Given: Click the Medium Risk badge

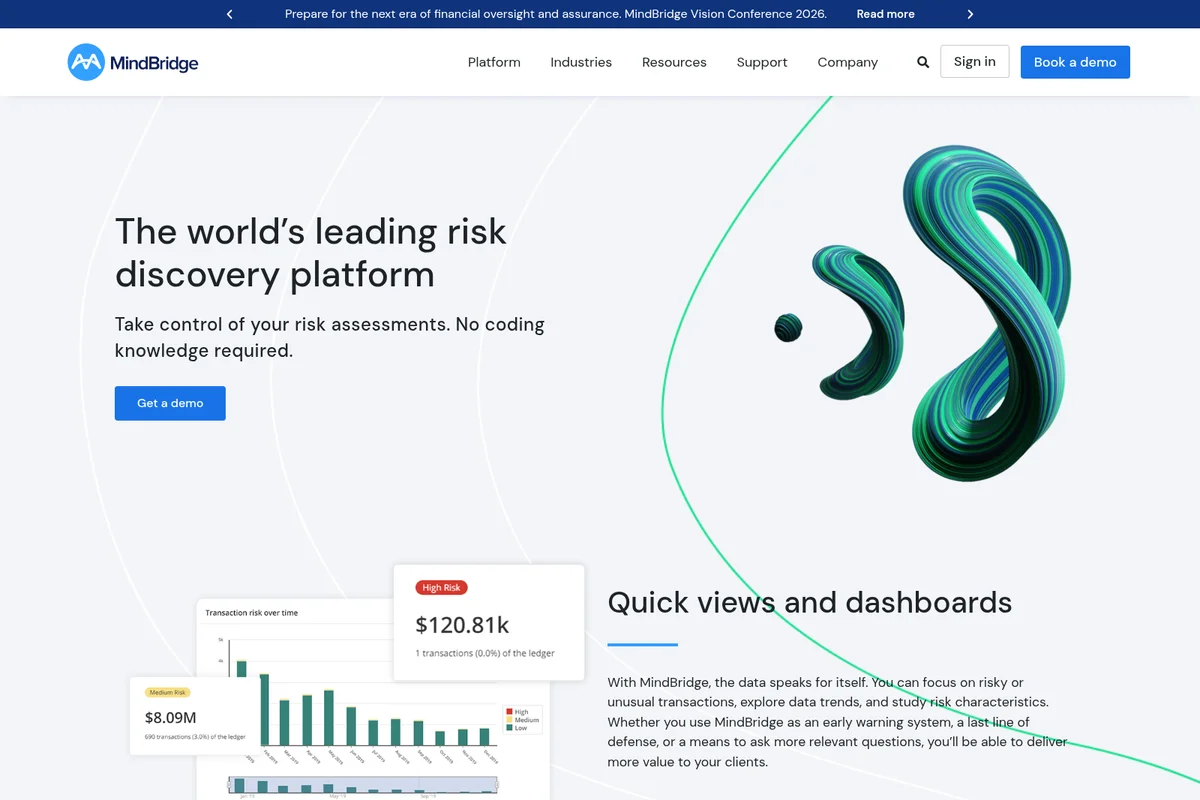Looking at the screenshot, I should pos(167,692).
